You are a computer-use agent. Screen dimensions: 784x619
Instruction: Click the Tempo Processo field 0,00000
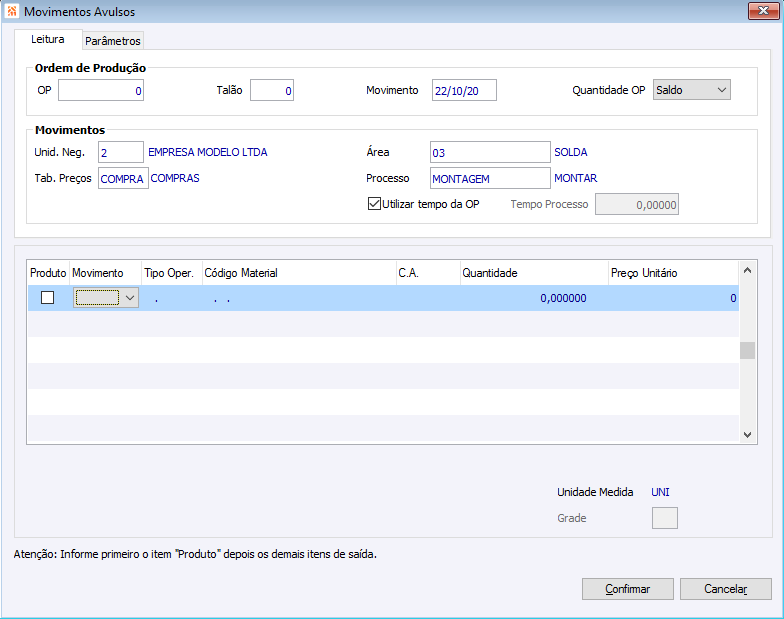click(637, 204)
